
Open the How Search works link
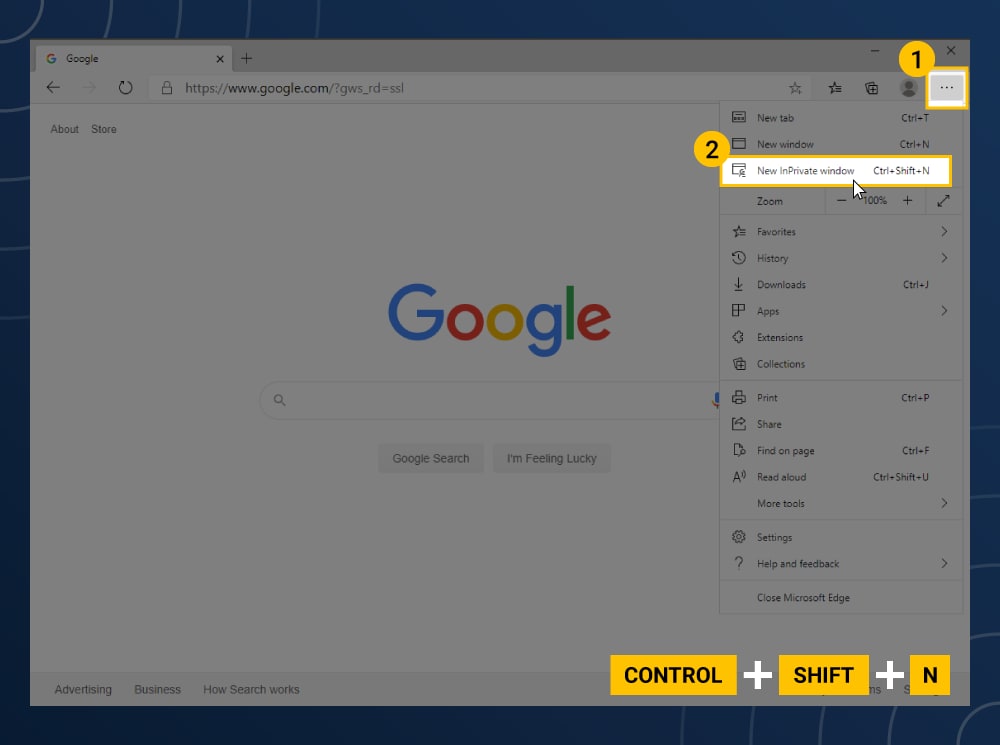(251, 690)
